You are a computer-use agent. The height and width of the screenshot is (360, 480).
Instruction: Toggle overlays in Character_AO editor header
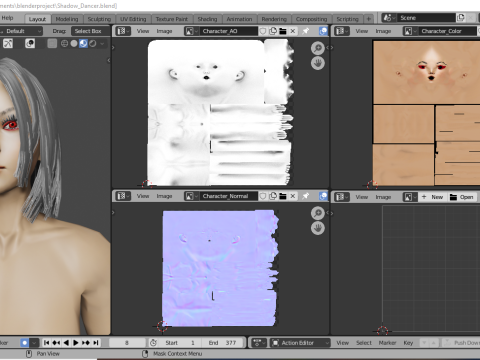(323, 31)
